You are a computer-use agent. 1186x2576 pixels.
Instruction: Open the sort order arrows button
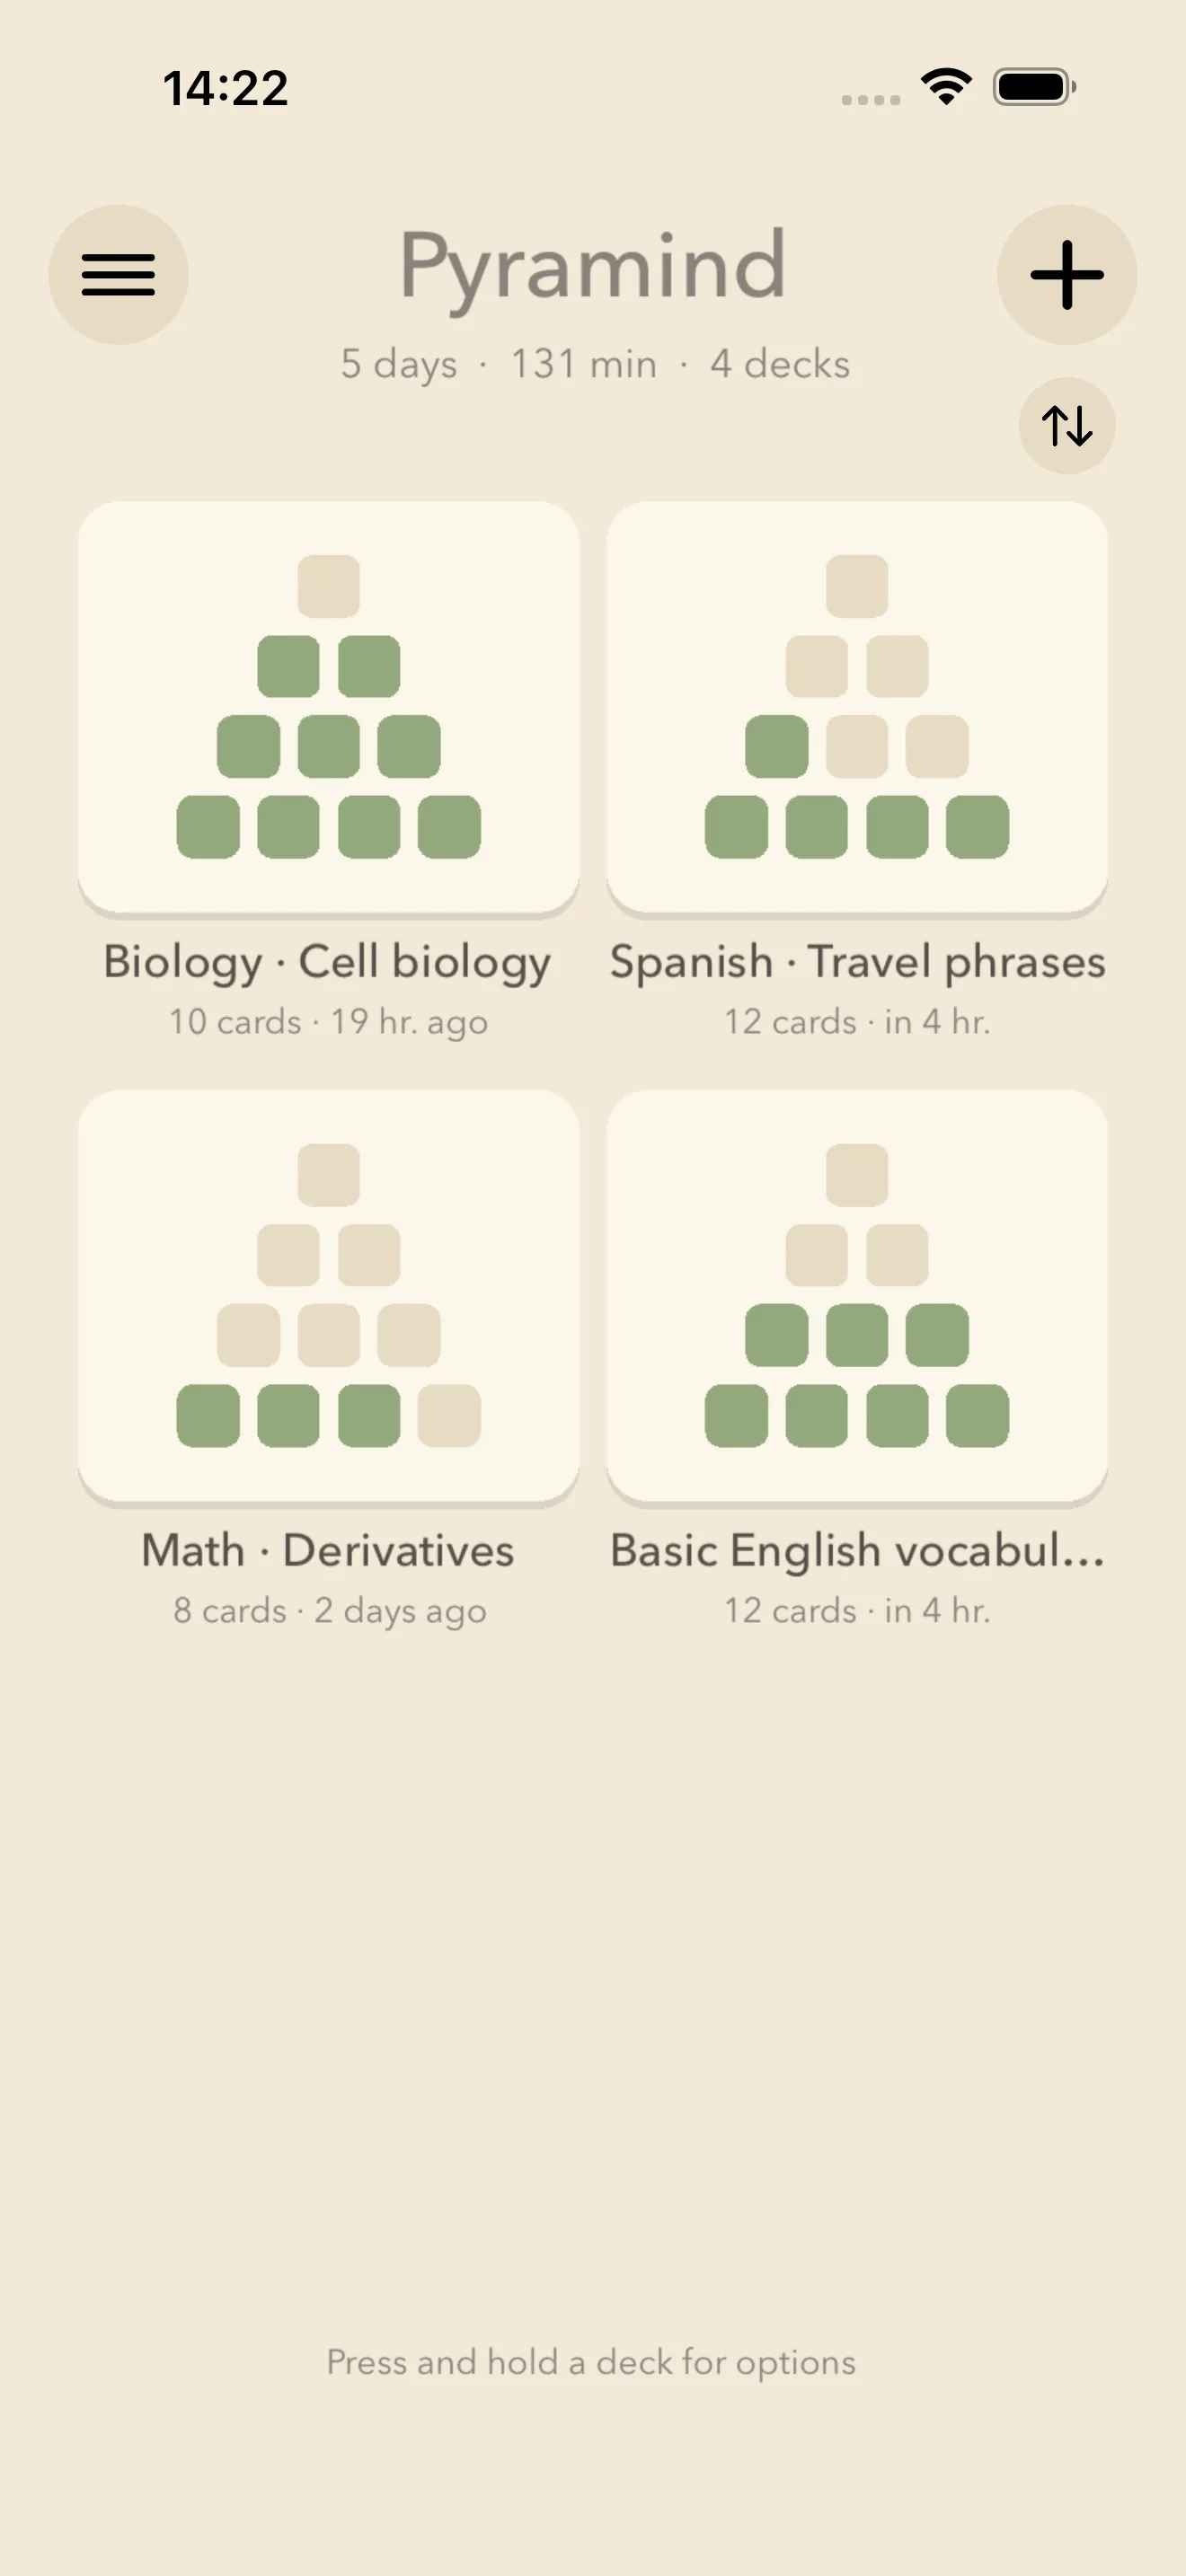(1067, 426)
